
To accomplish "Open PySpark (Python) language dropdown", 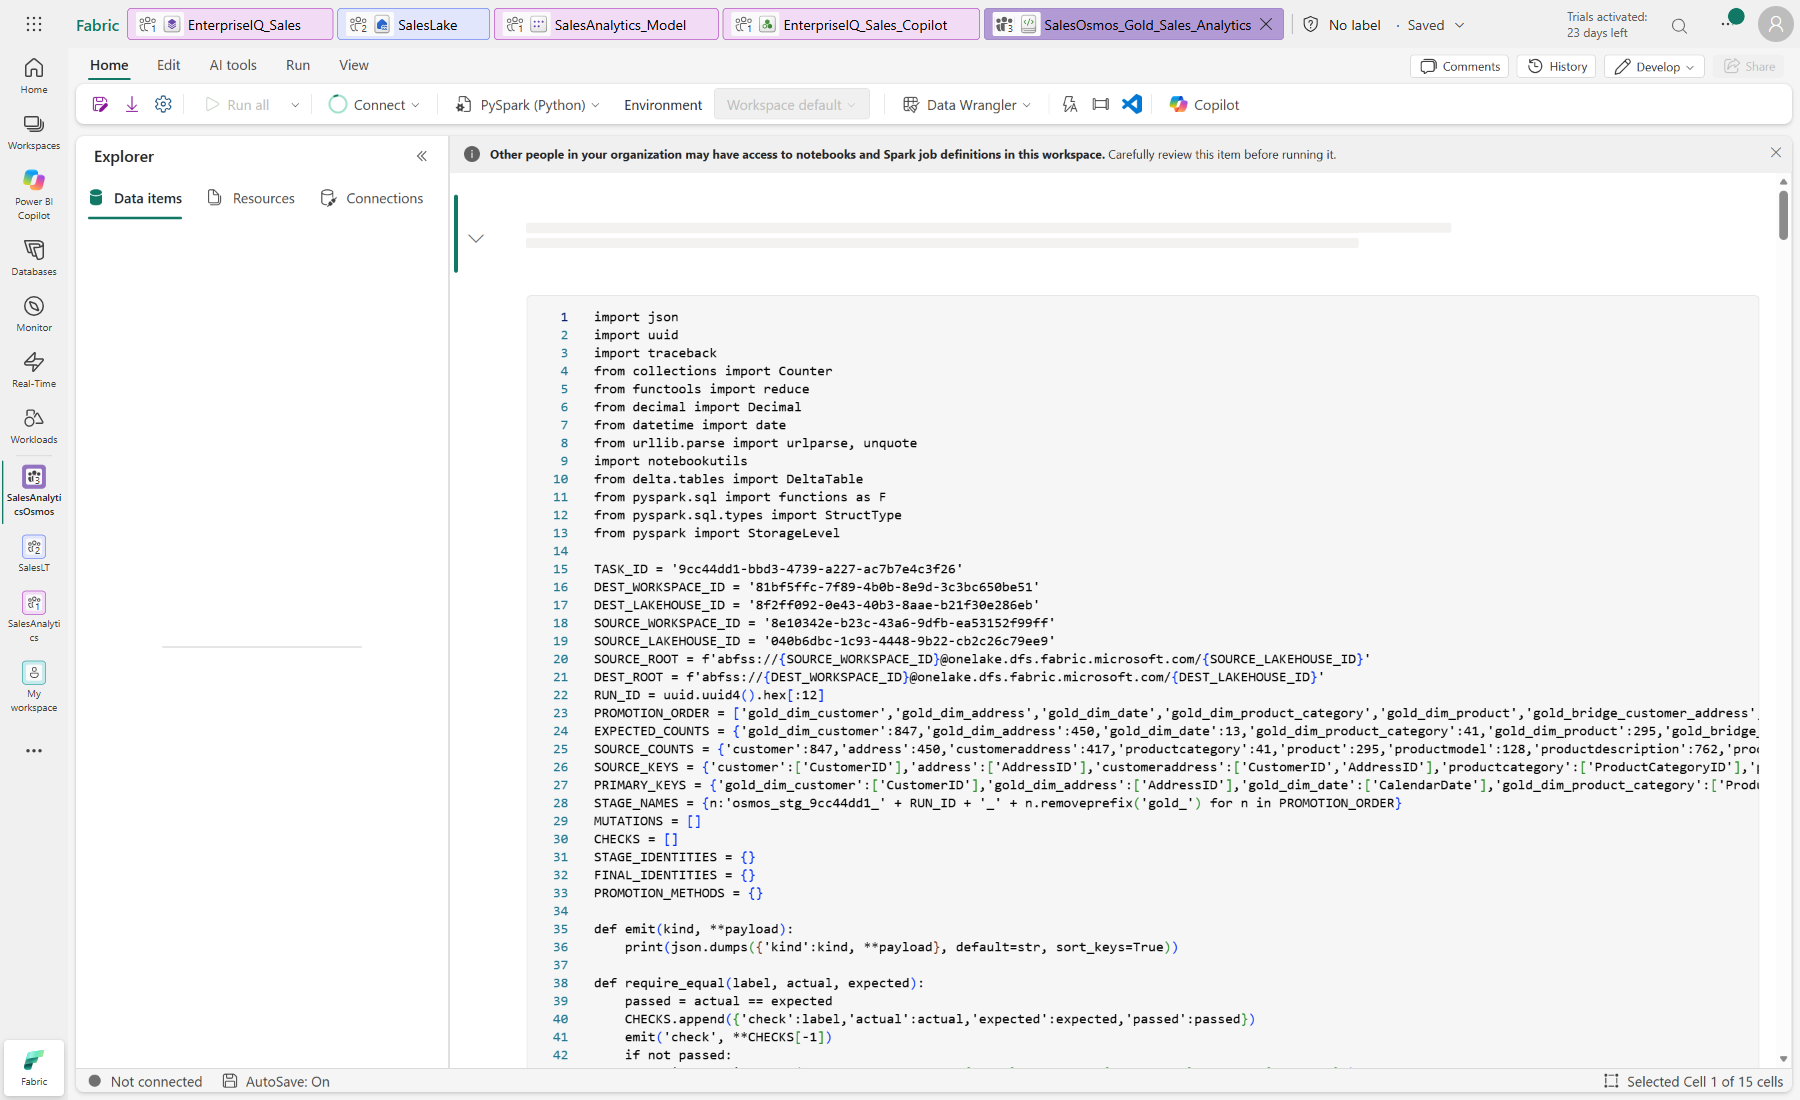I will [527, 105].
